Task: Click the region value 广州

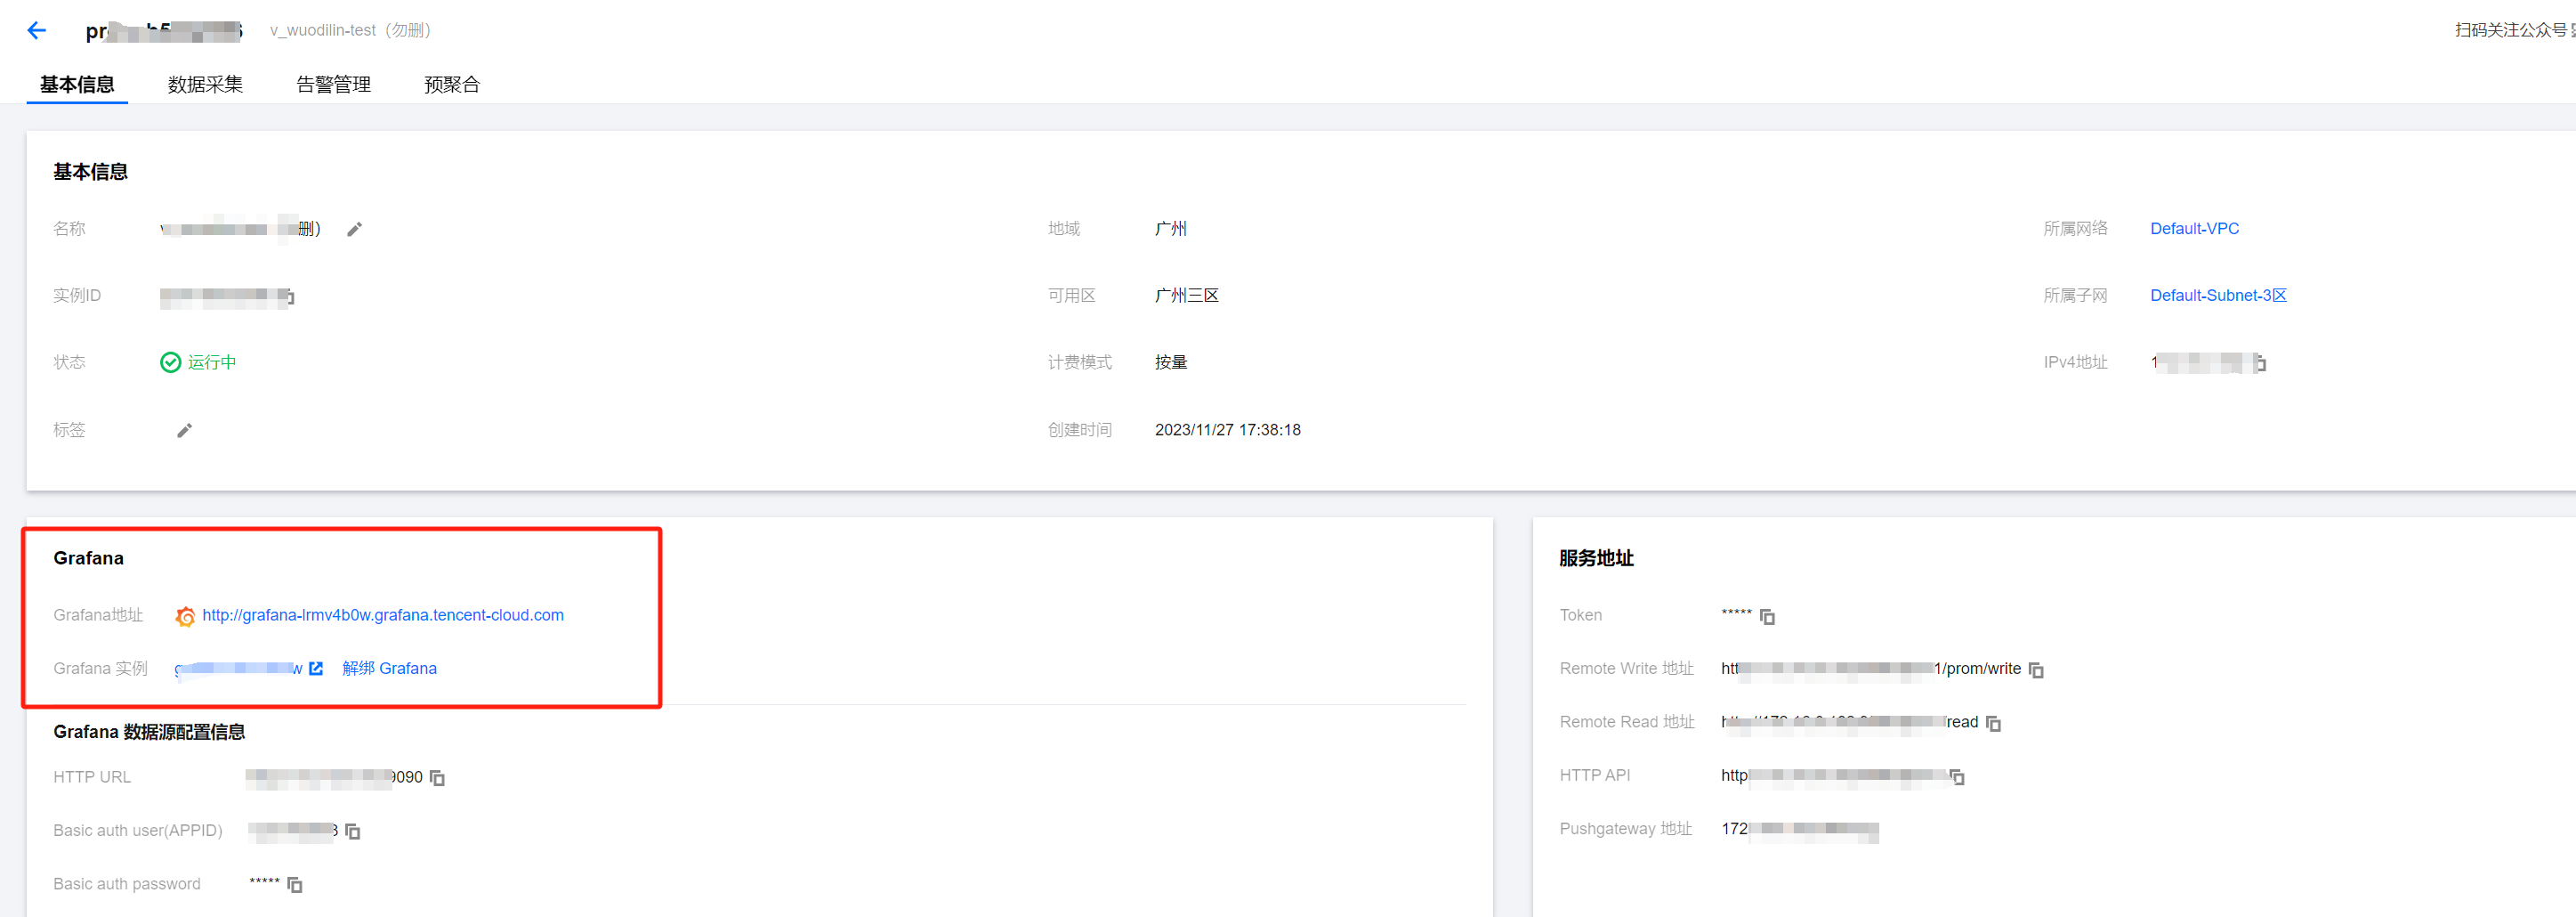Action: (1170, 228)
